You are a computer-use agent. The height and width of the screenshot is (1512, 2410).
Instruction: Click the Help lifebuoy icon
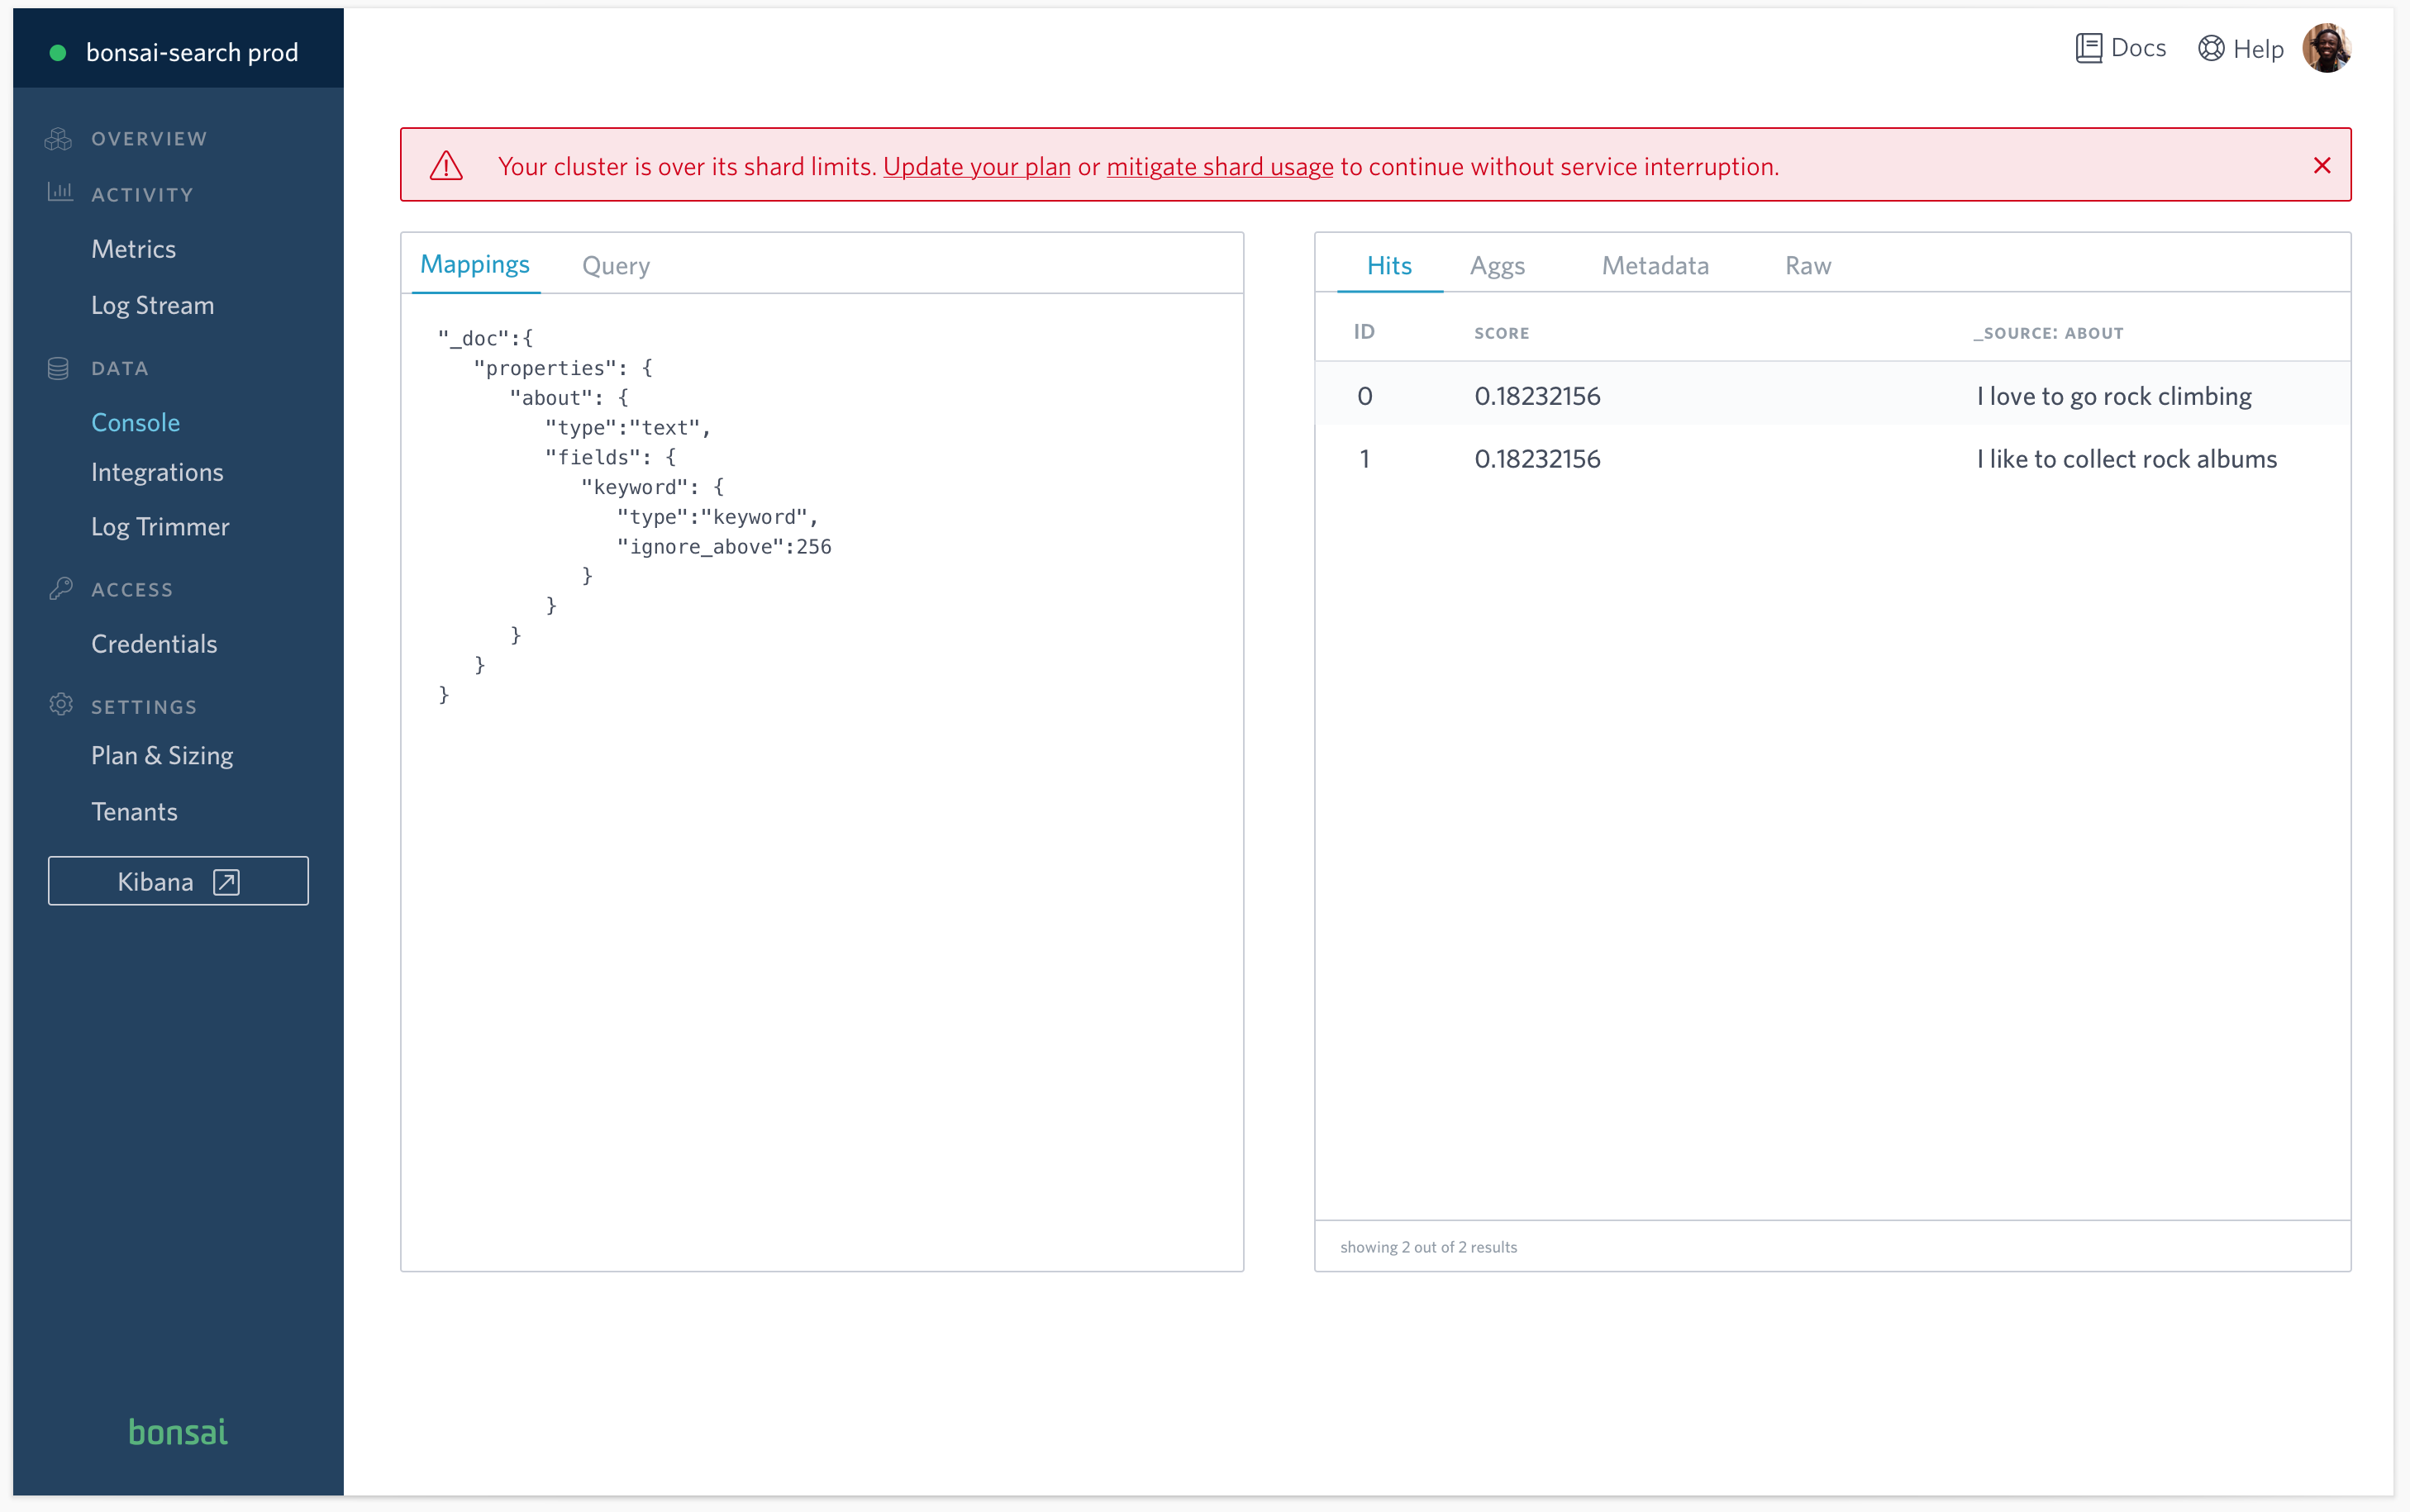click(2211, 48)
